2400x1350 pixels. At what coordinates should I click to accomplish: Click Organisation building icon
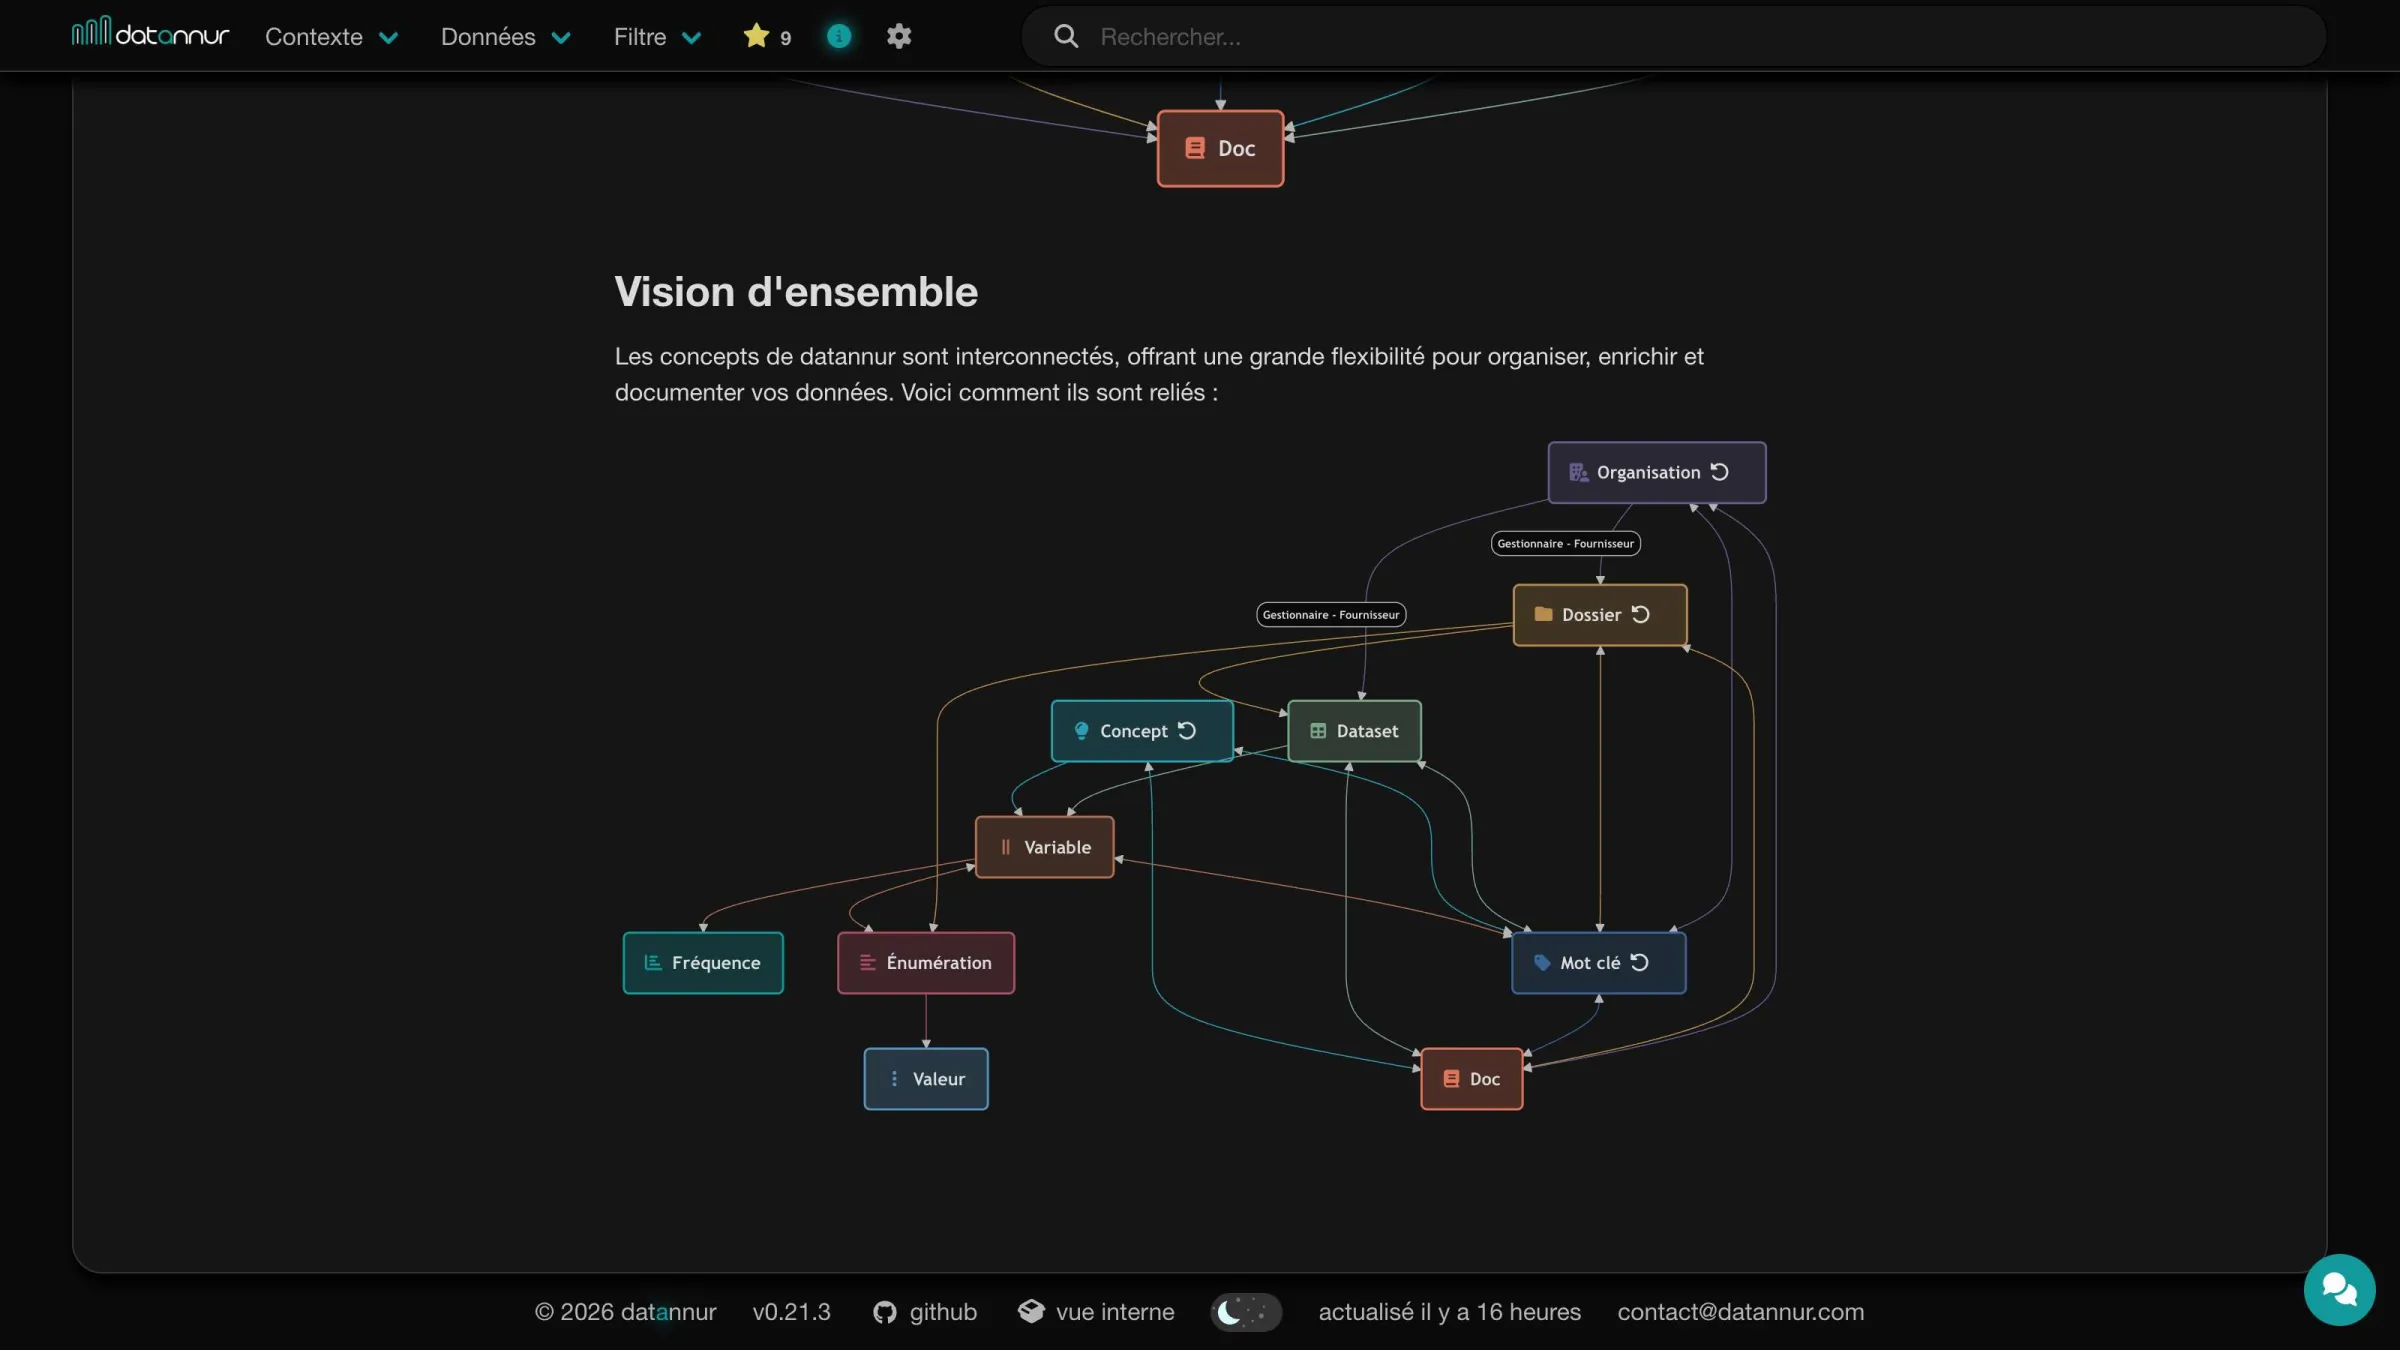(x=1578, y=472)
